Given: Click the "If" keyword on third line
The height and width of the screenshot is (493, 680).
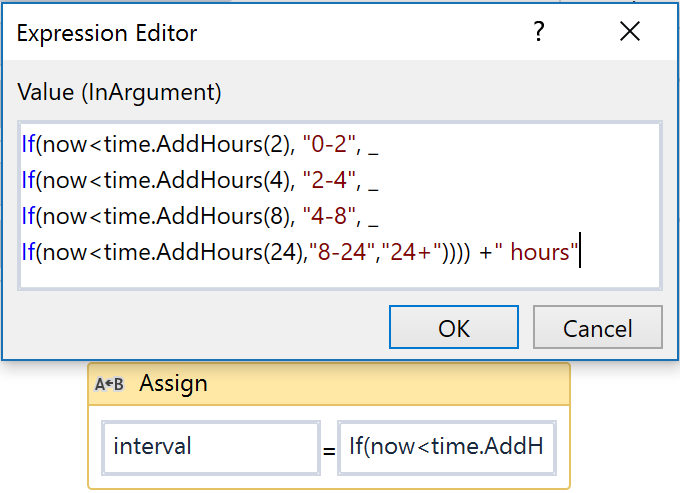Looking at the screenshot, I should (28, 217).
